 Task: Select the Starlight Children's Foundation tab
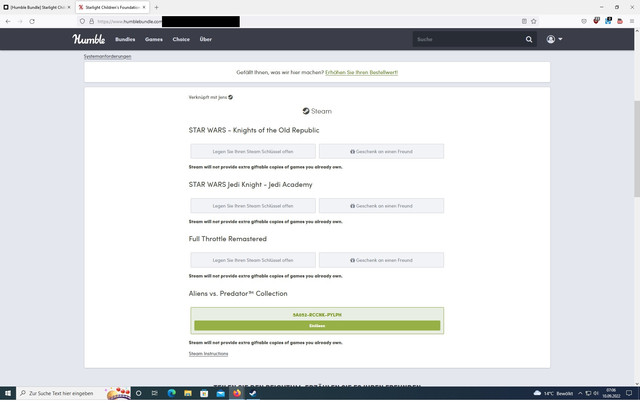point(112,7)
